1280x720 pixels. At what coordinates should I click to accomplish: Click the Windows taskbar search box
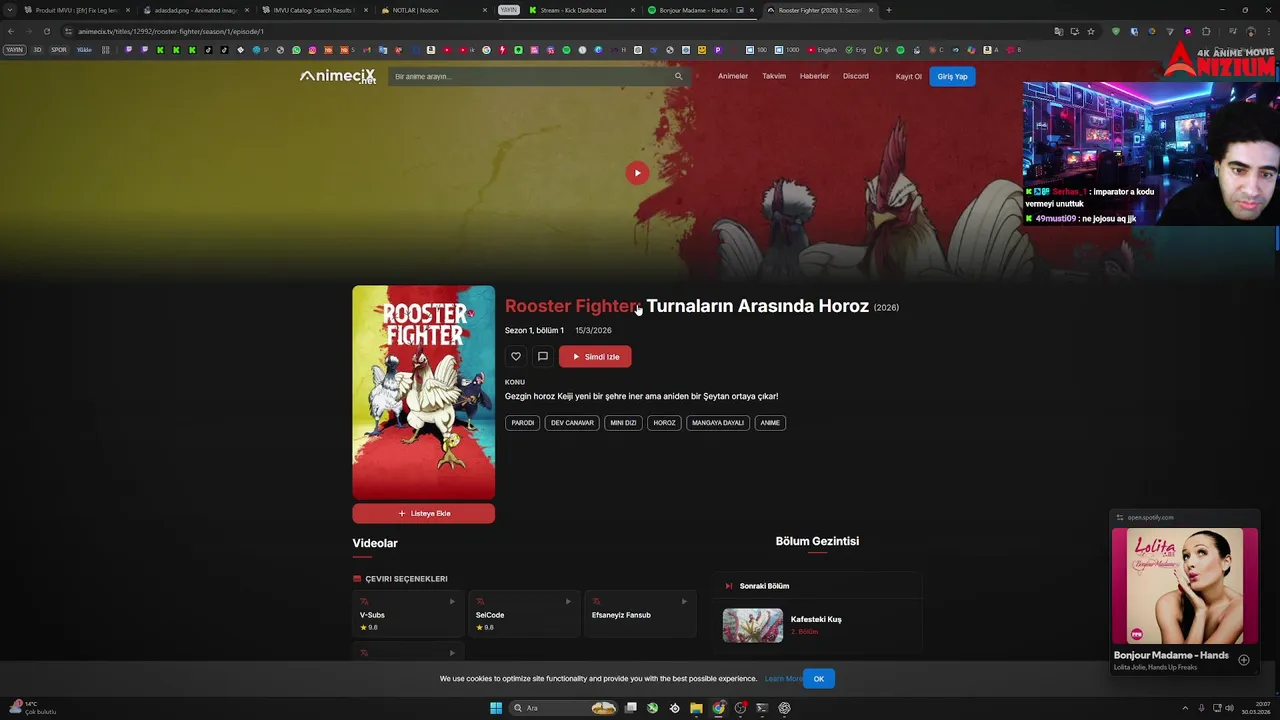[564, 708]
